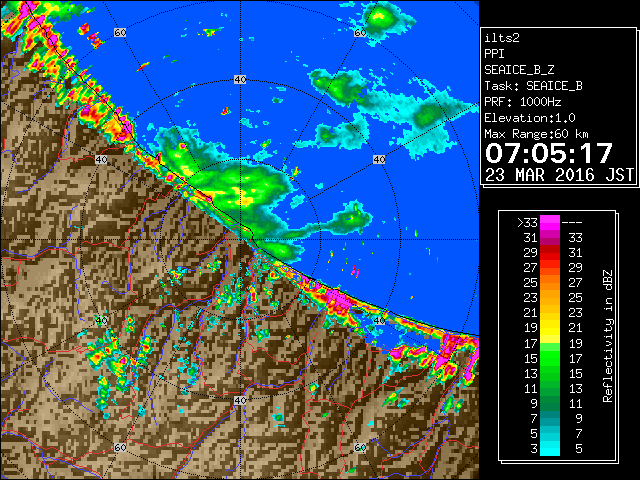Click the 'Max Range:60 km' text

click(x=537, y=134)
